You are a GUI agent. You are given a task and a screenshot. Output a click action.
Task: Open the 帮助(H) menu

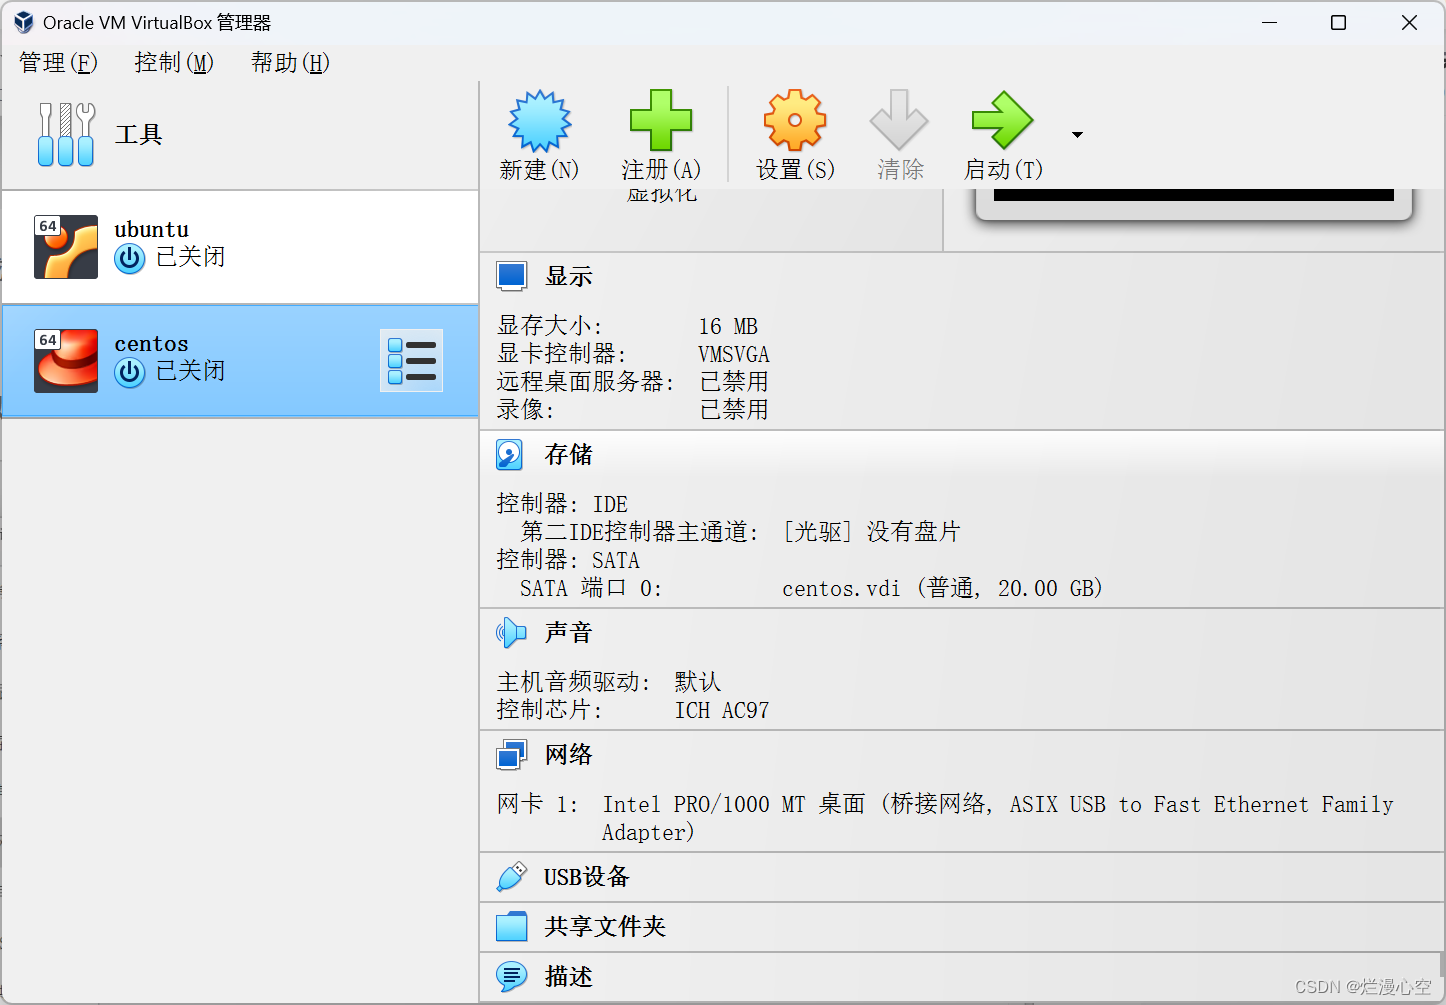290,63
